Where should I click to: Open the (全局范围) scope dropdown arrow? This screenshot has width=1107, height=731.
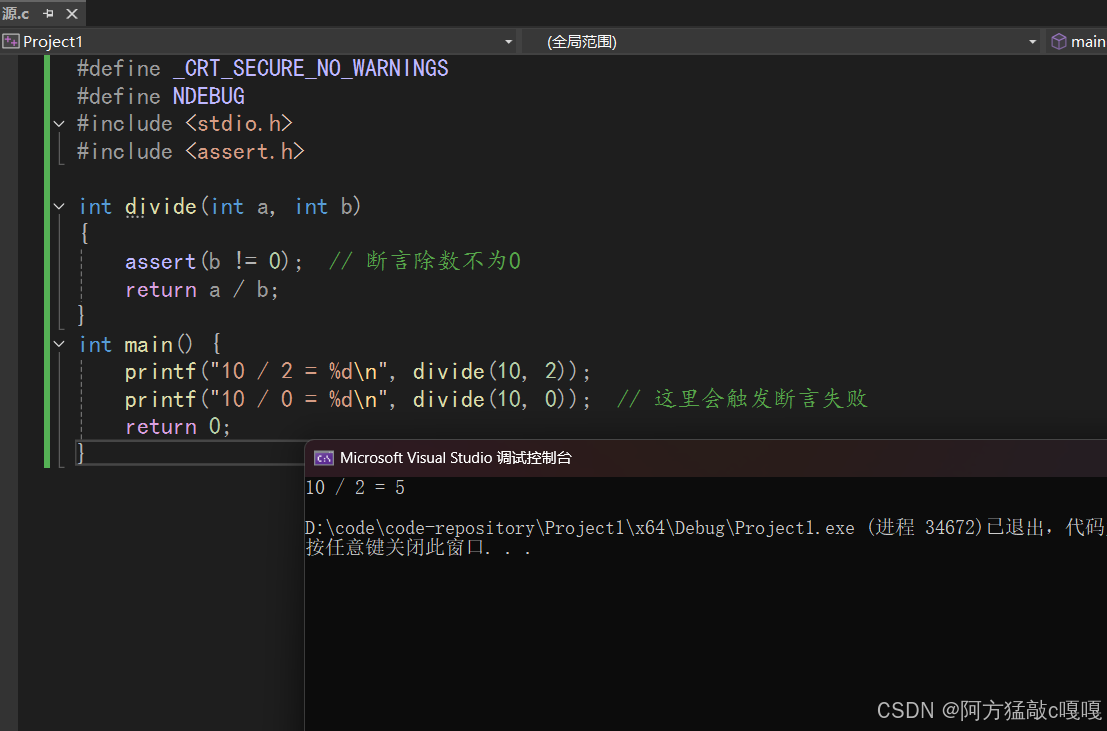point(1032,42)
